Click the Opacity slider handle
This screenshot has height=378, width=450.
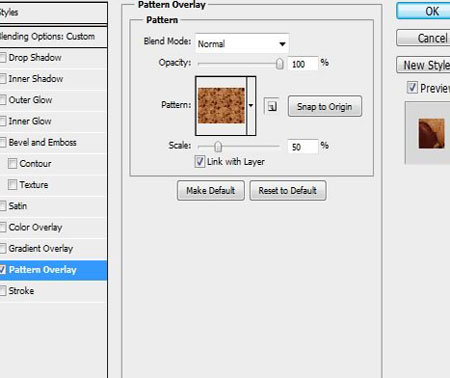(280, 63)
